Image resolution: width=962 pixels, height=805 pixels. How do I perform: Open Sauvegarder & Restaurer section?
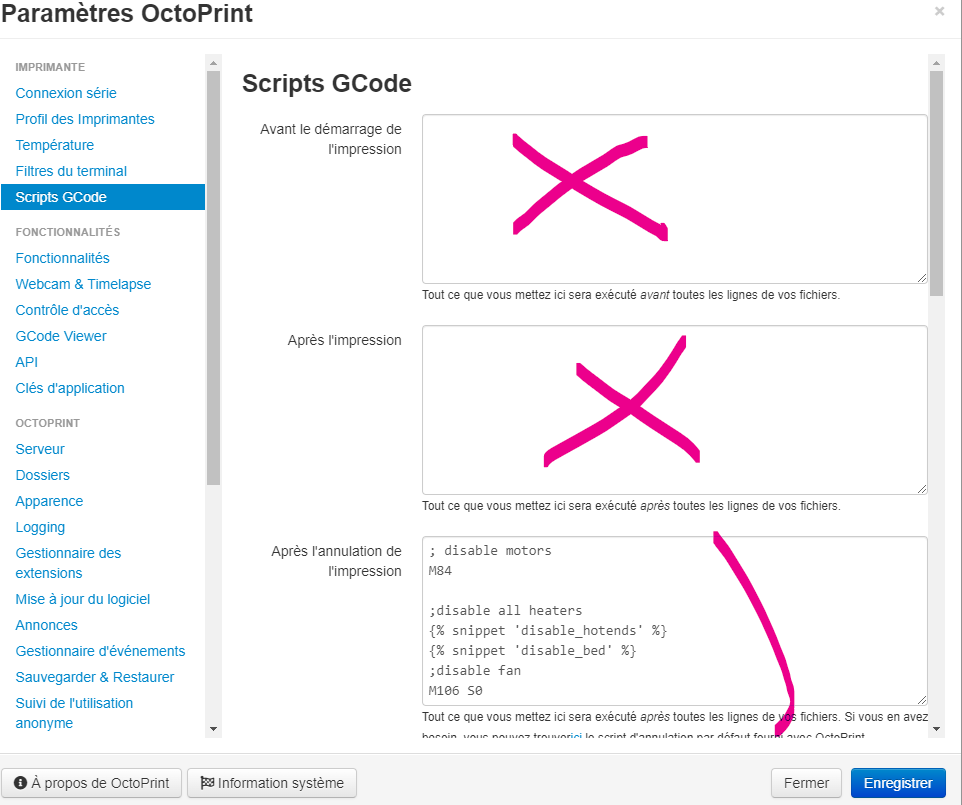[x=94, y=677]
